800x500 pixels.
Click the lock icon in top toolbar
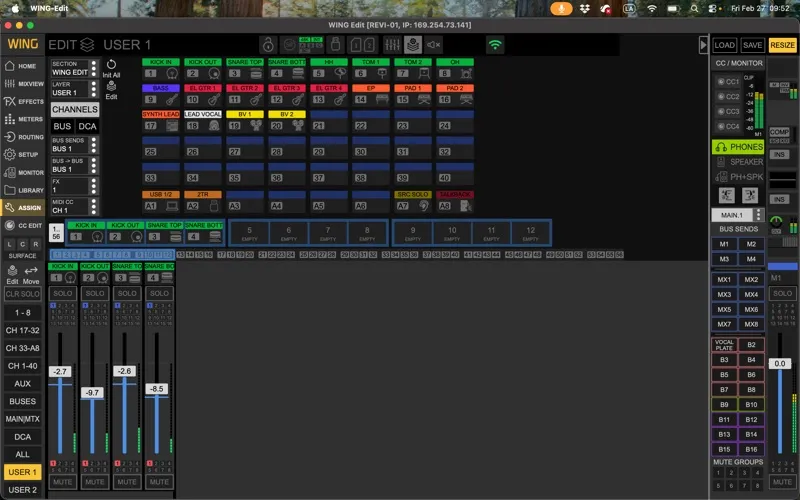click(268, 45)
